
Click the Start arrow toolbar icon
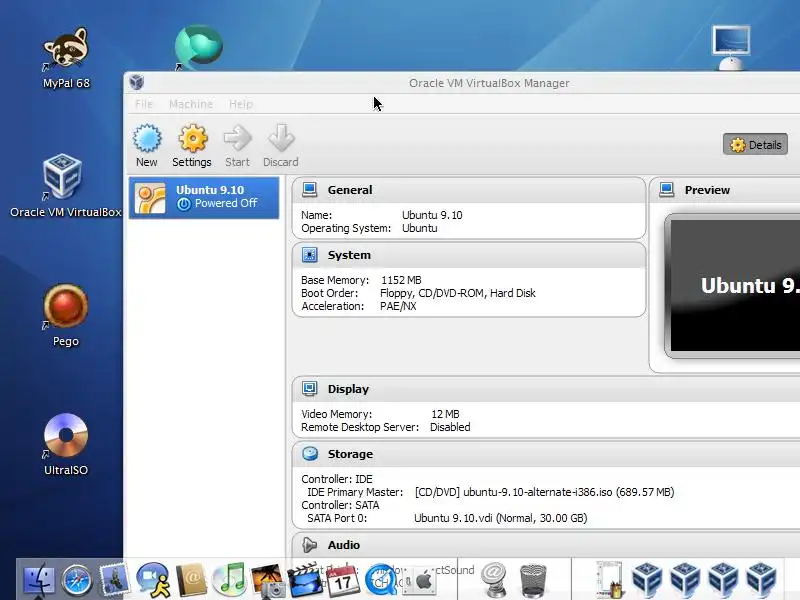click(x=237, y=138)
